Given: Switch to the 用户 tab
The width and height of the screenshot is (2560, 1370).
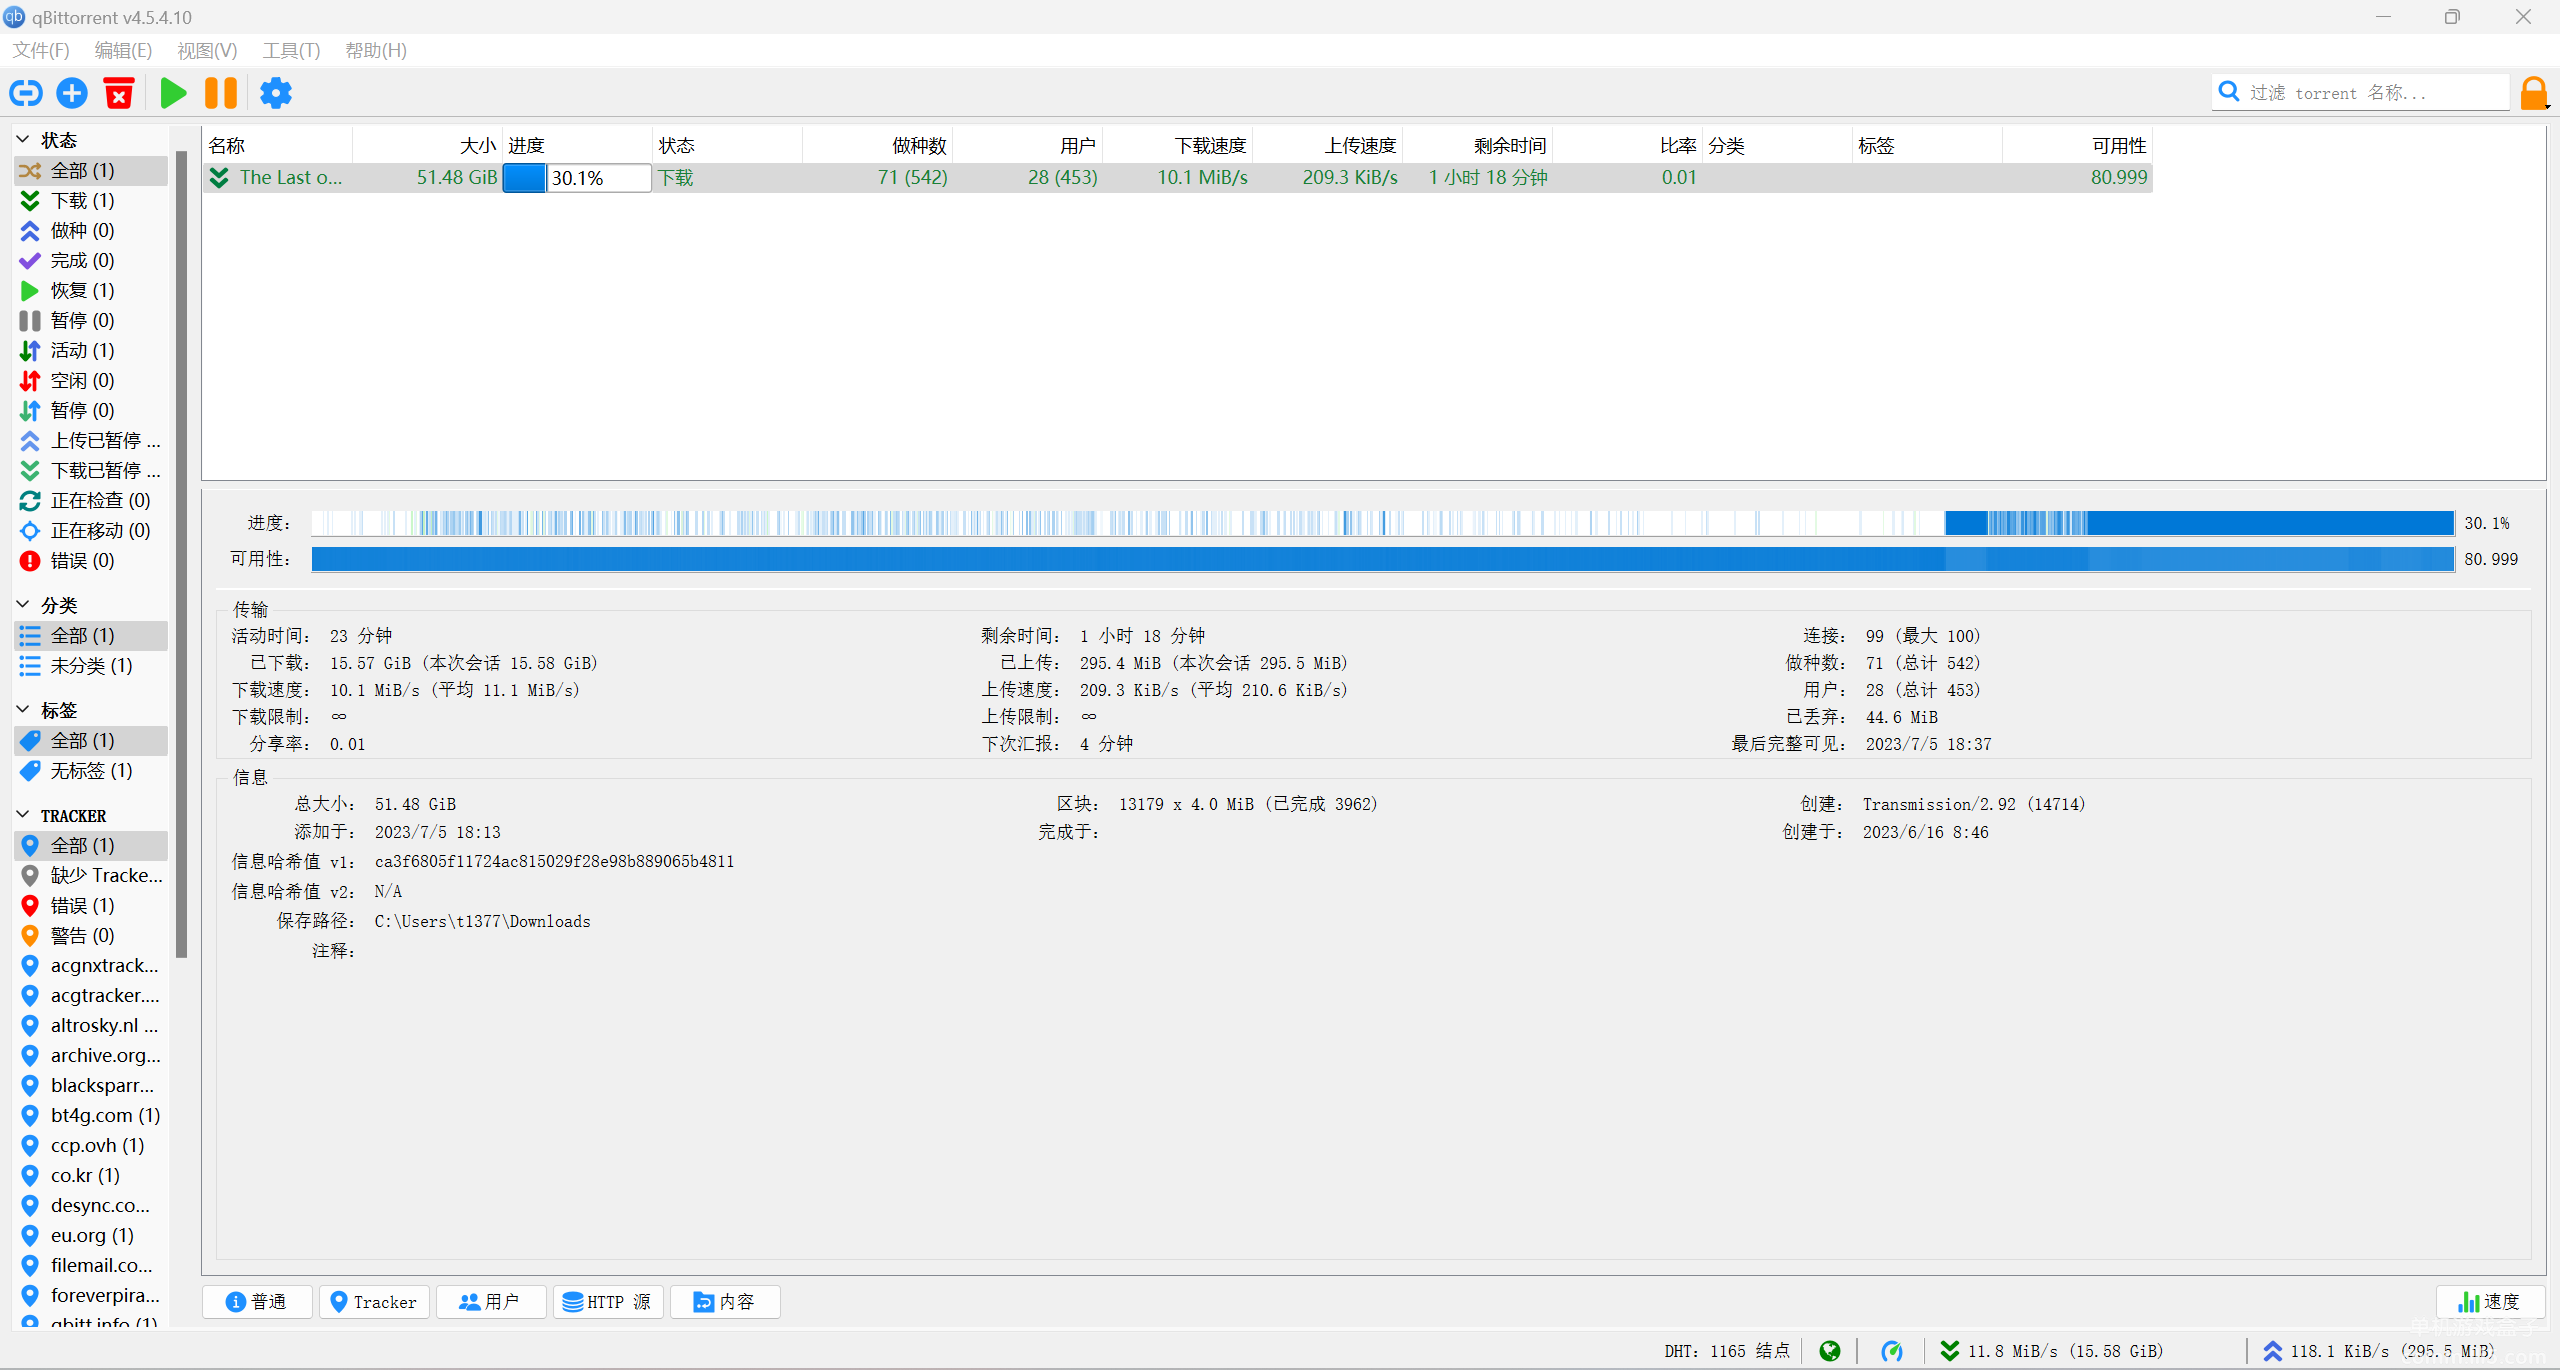Looking at the screenshot, I should (491, 1301).
